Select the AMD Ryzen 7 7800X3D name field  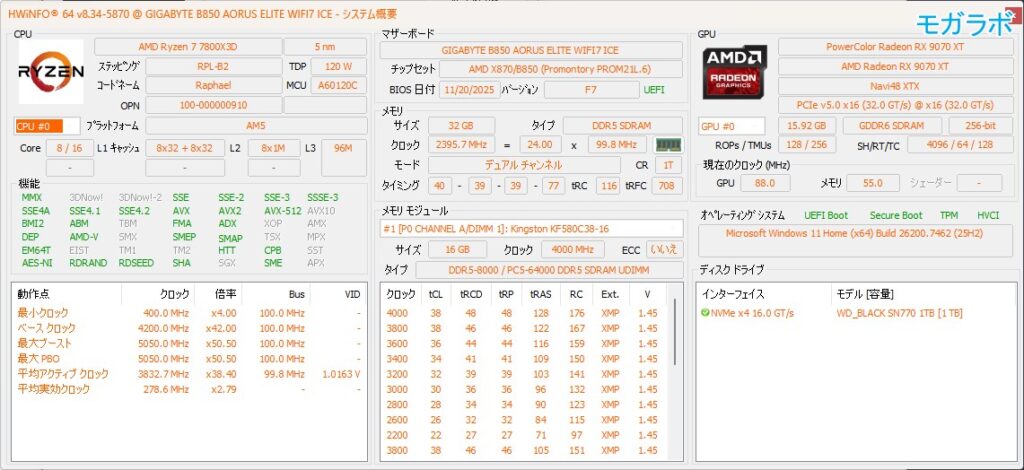coord(189,47)
